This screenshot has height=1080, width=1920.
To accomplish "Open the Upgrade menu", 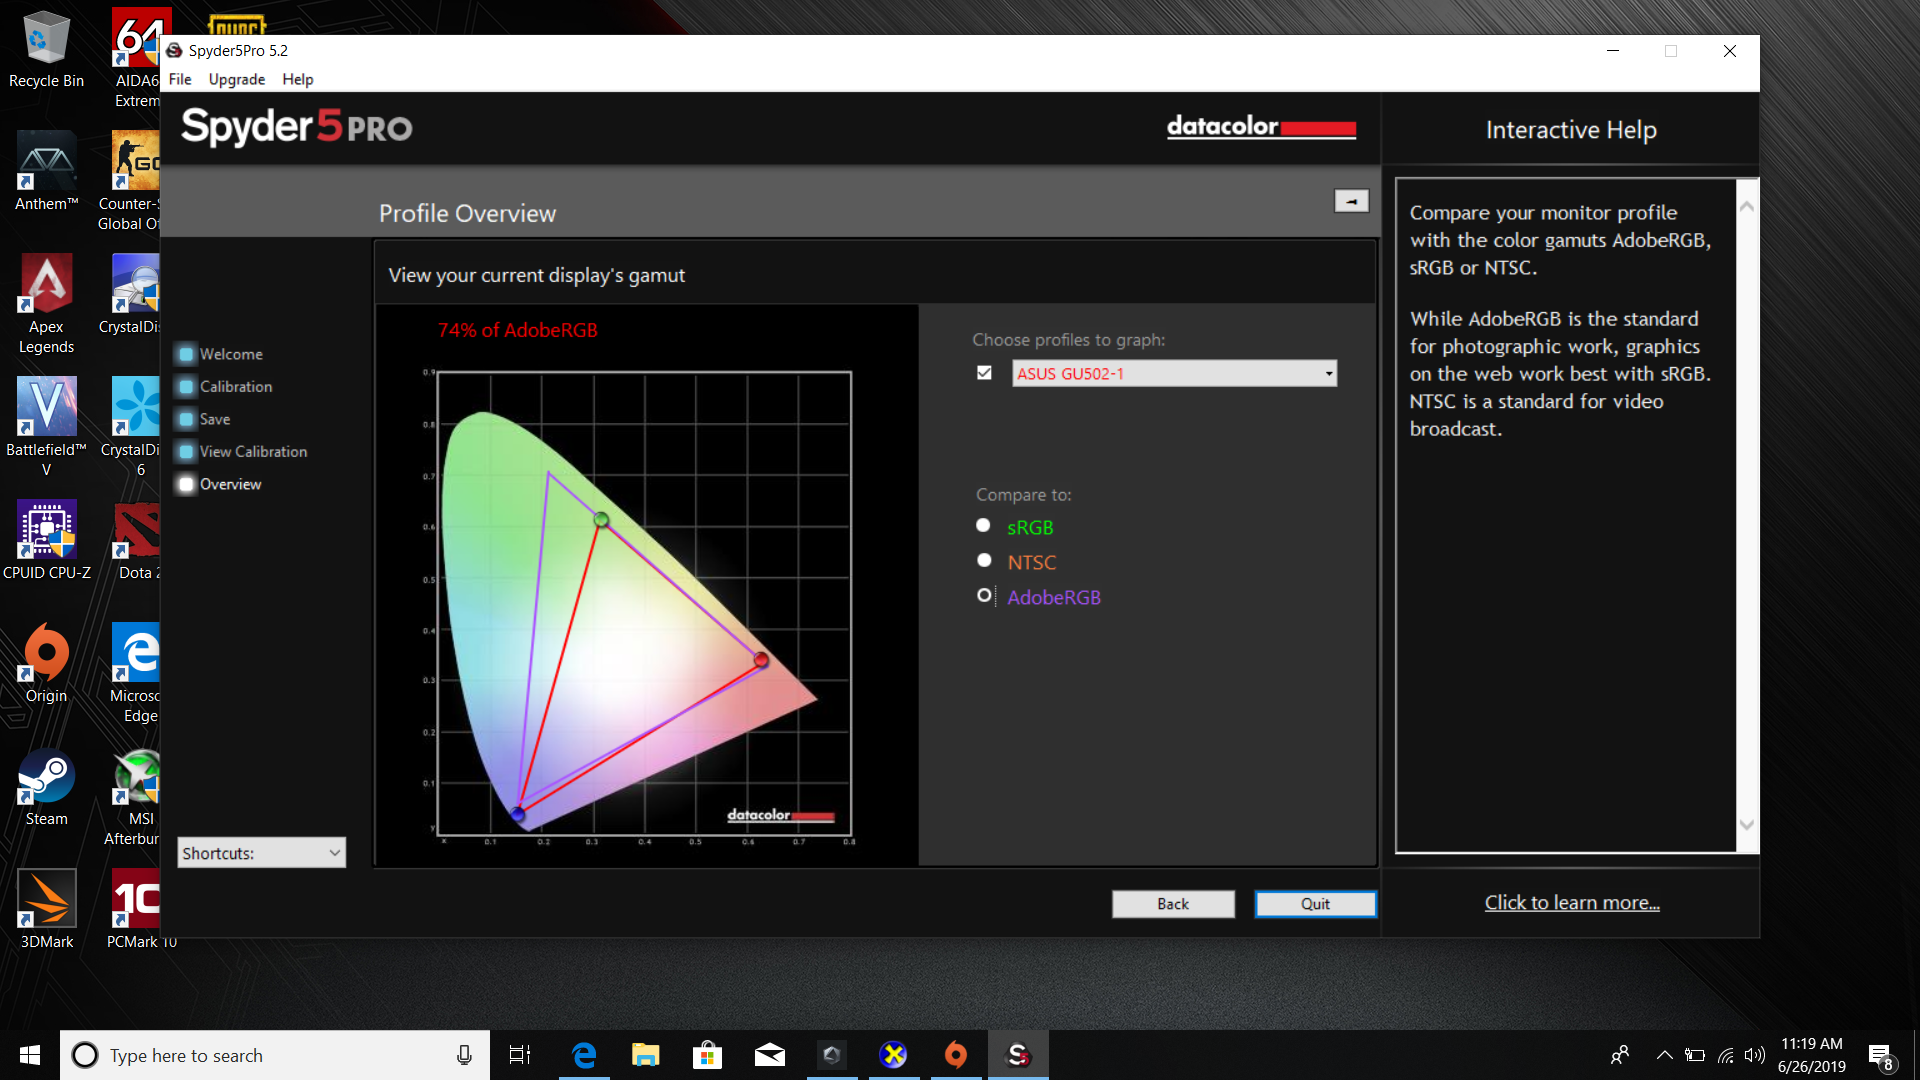I will [237, 79].
